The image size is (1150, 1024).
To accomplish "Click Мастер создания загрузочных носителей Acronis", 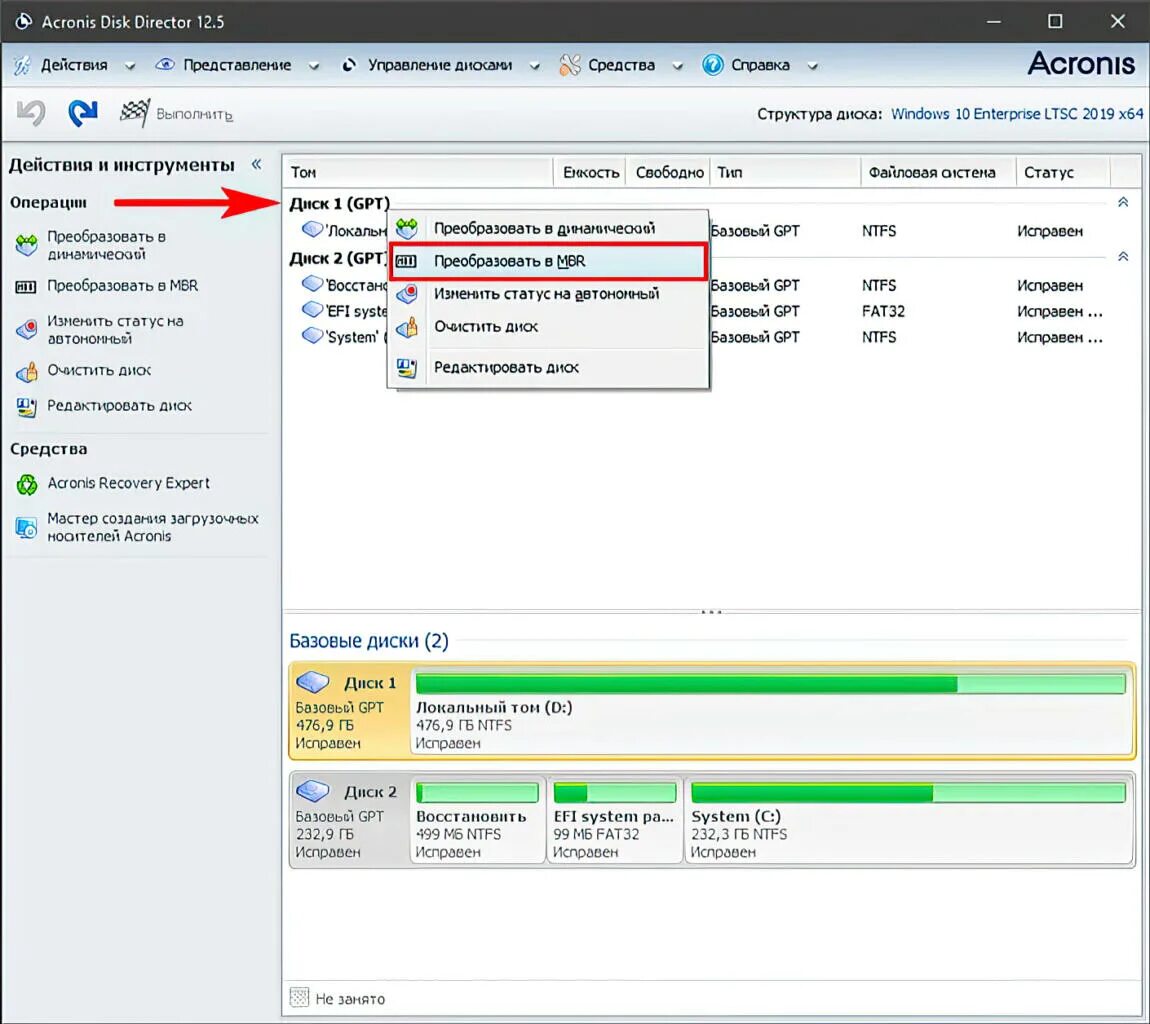I will (153, 527).
